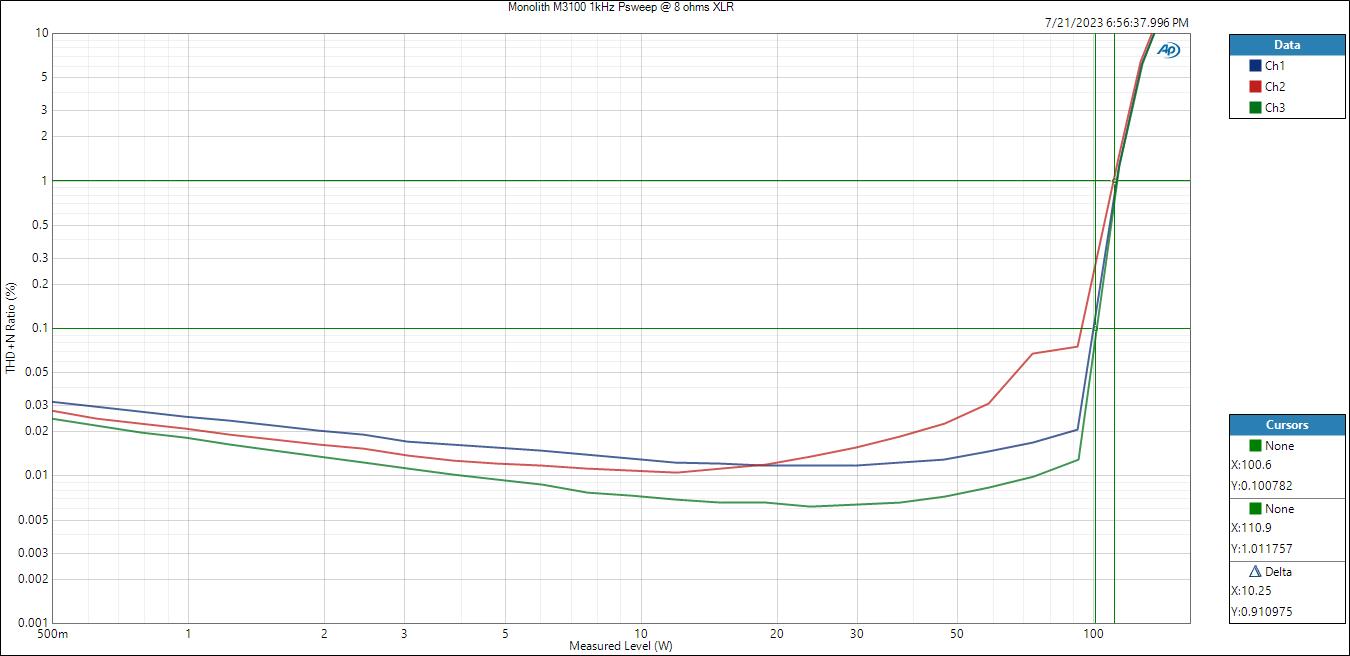Click the Measured Level (W) axis label

point(620,646)
